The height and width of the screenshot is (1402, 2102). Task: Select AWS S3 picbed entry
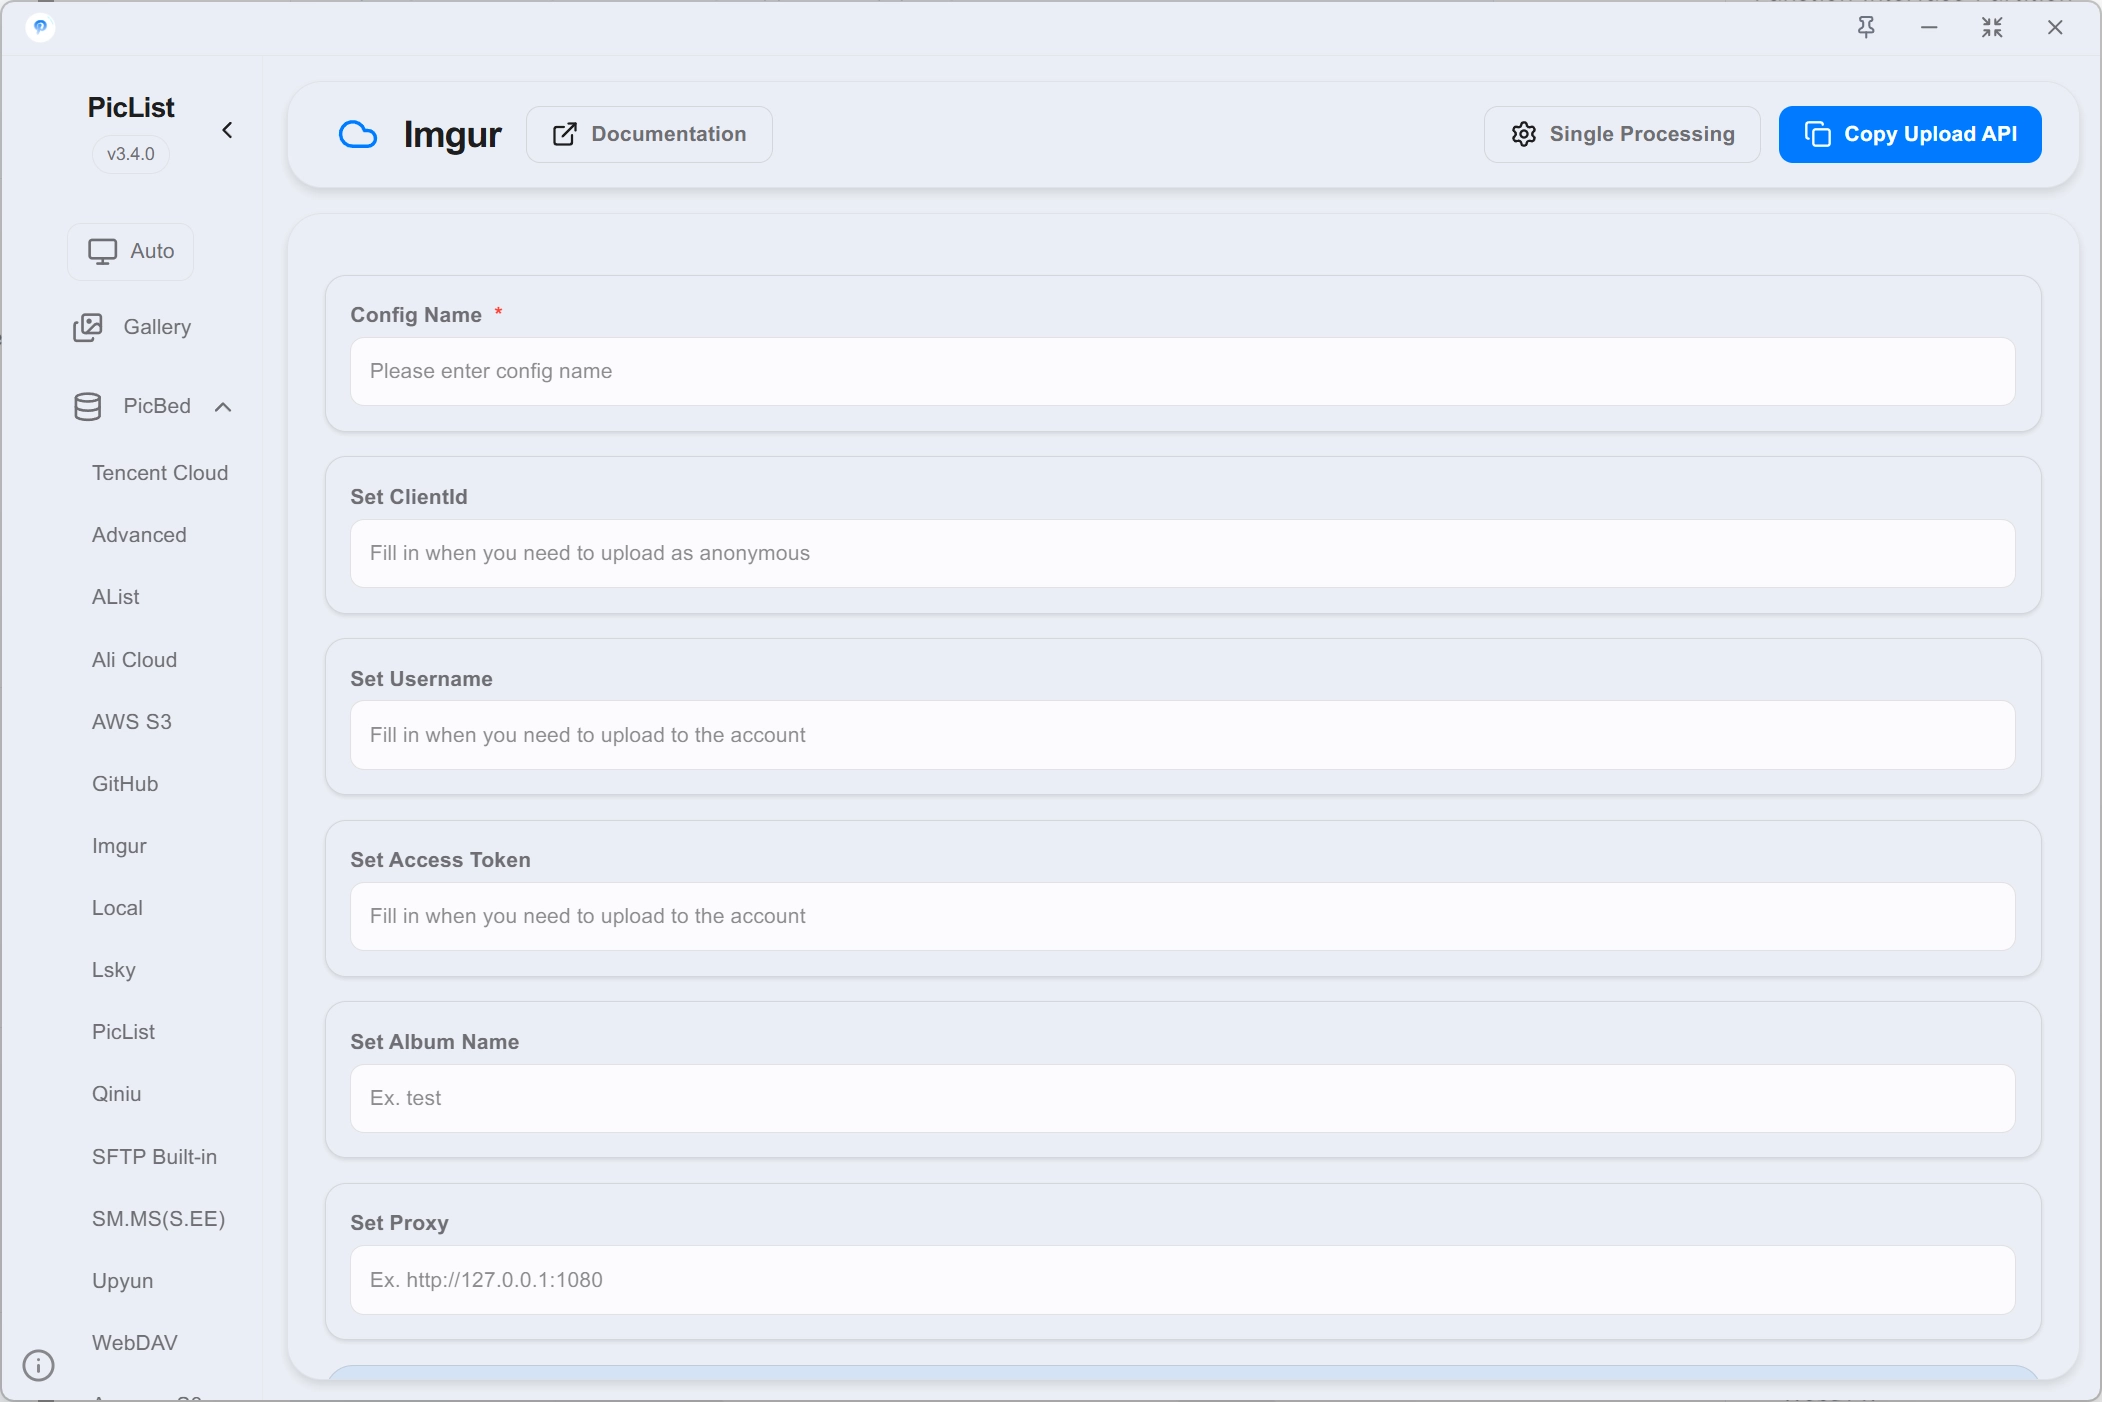132,722
